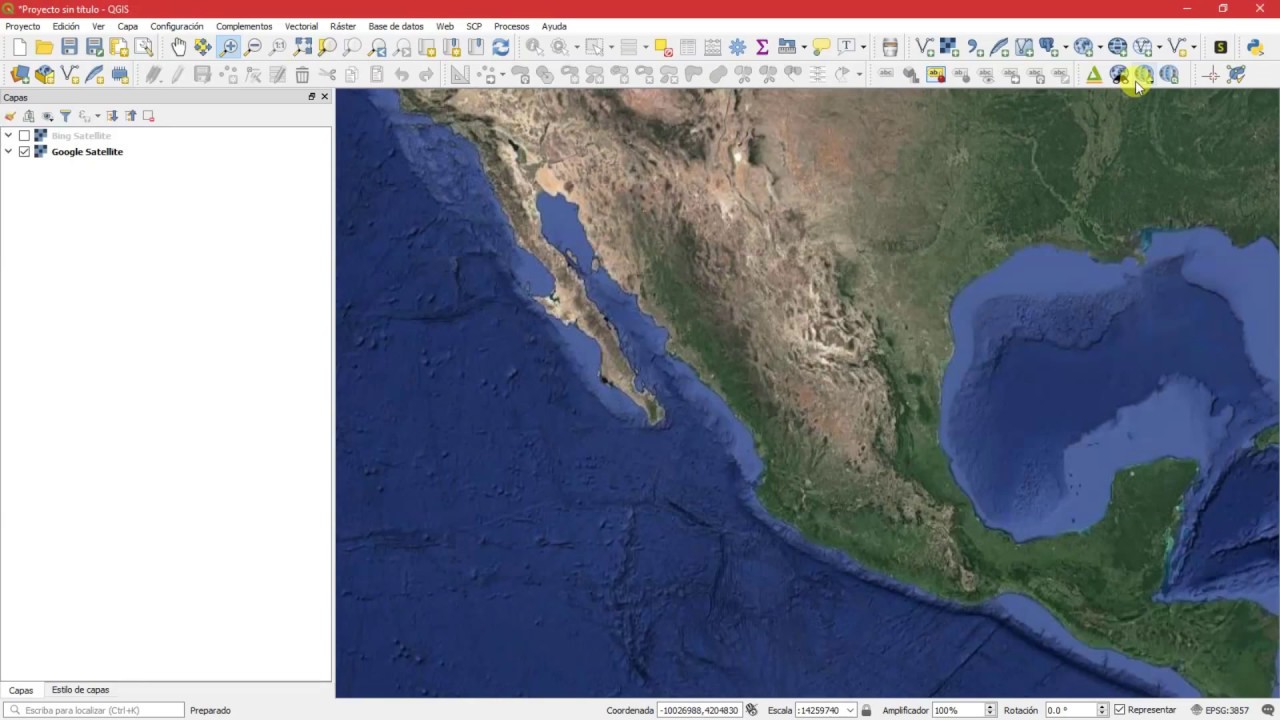The width and height of the screenshot is (1280, 720).
Task: Open the Complementos menu
Action: click(244, 26)
